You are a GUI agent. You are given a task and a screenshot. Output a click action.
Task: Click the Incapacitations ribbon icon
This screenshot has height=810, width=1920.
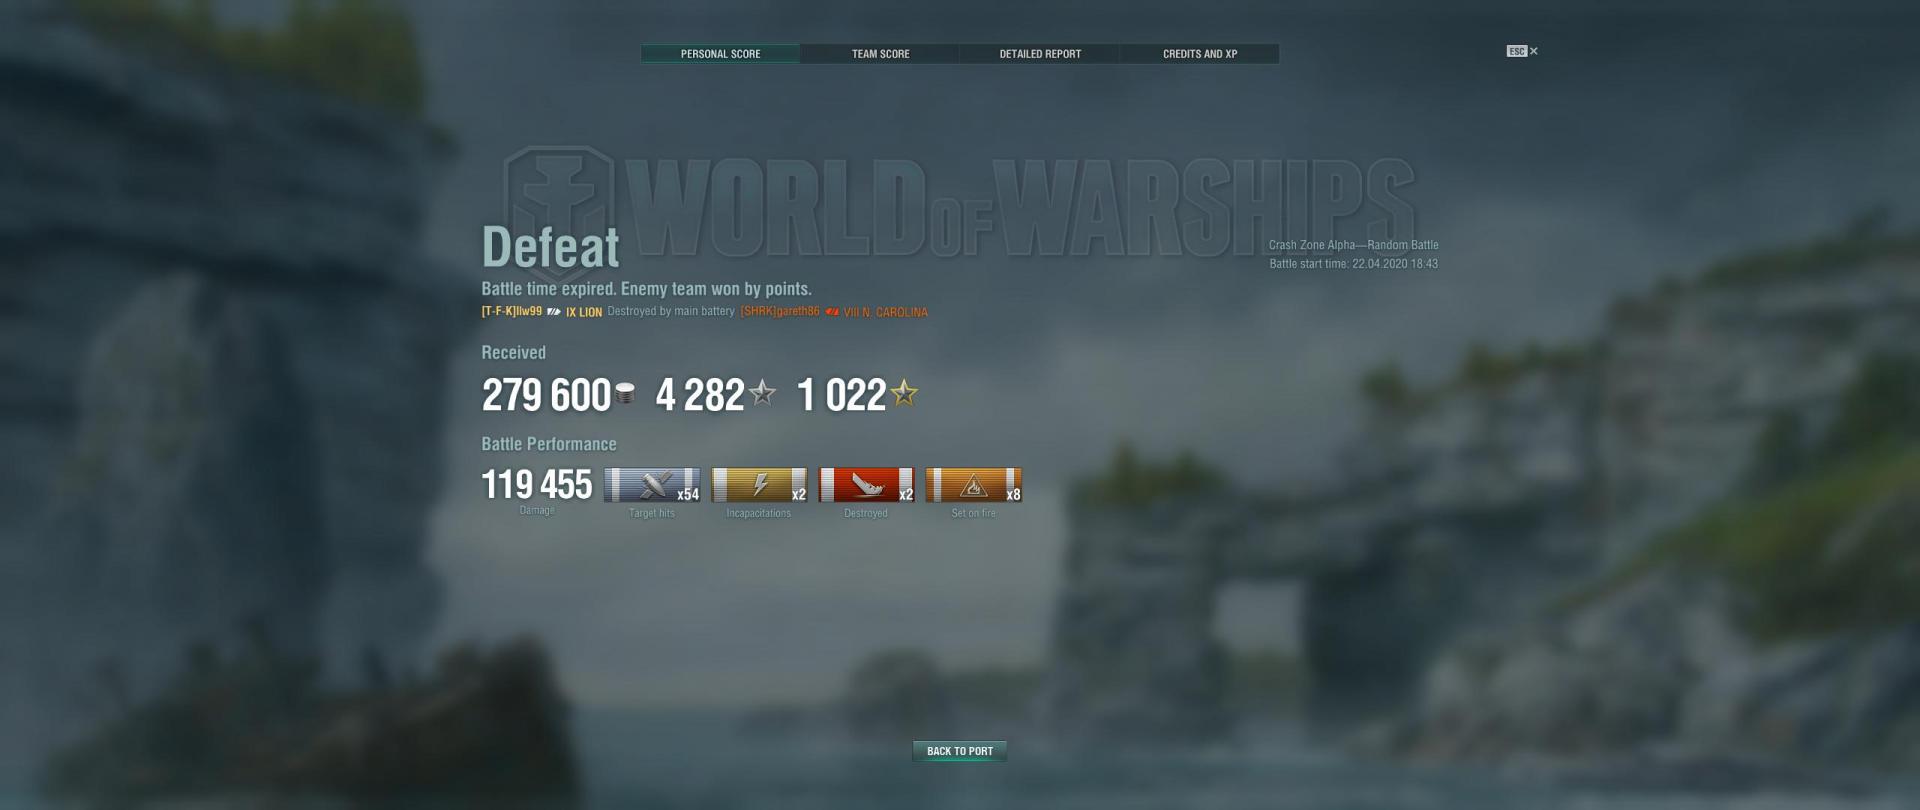point(759,485)
